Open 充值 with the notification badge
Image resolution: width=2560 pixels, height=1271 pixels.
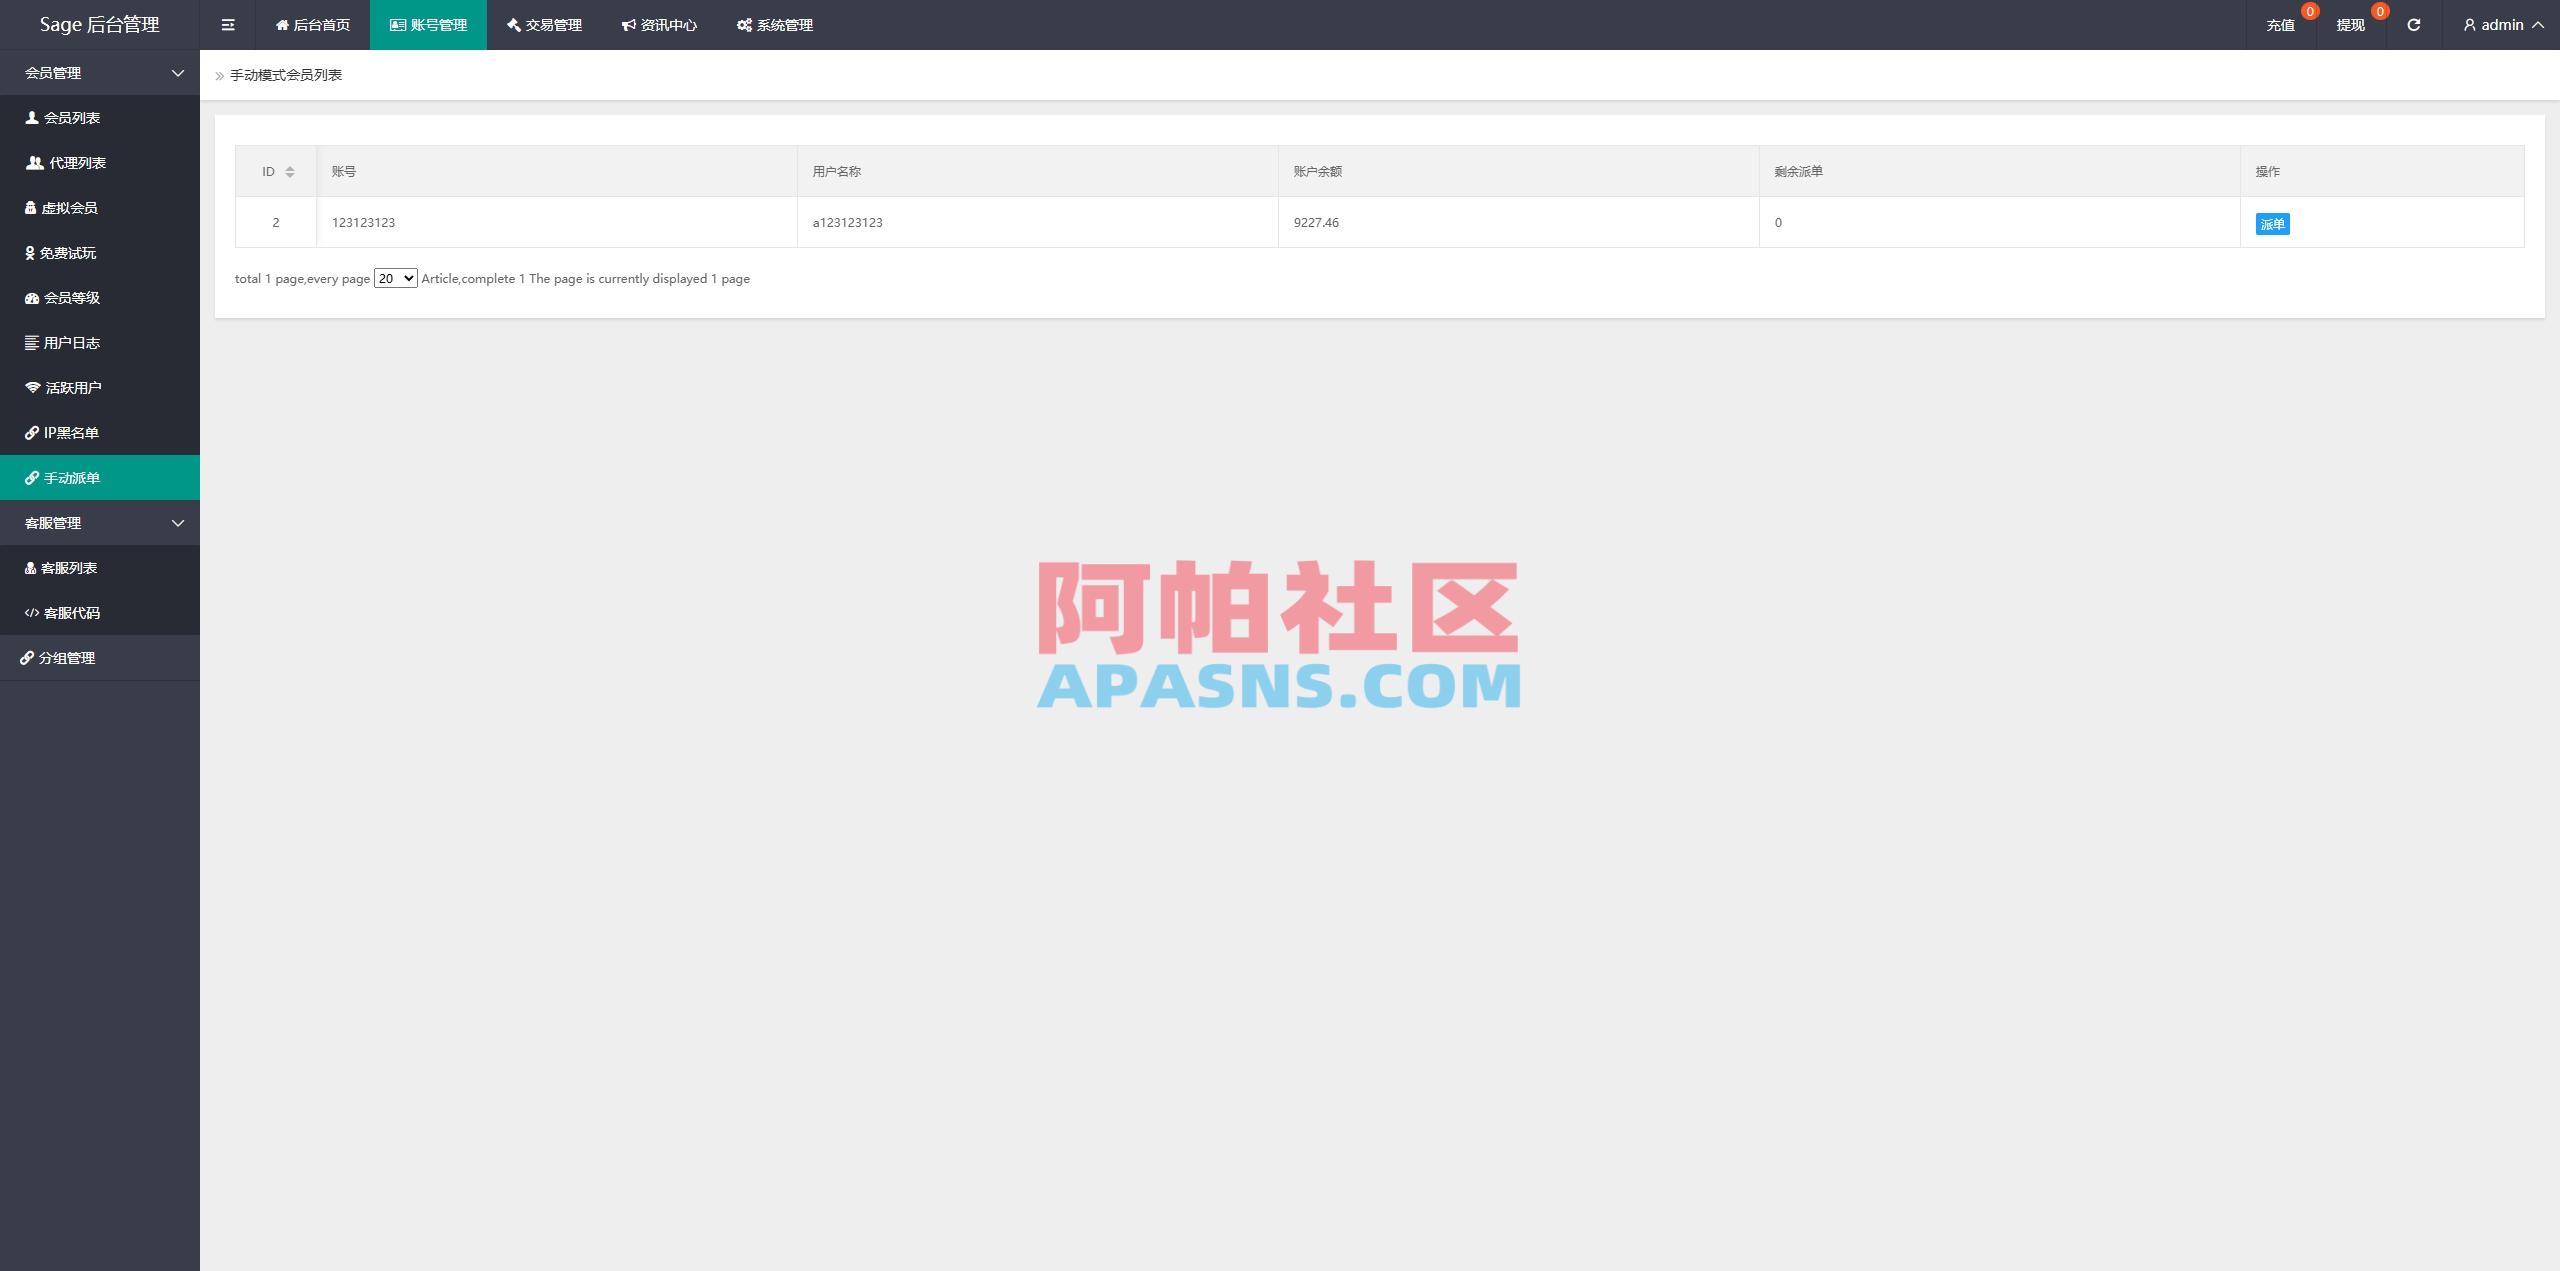(x=2281, y=24)
